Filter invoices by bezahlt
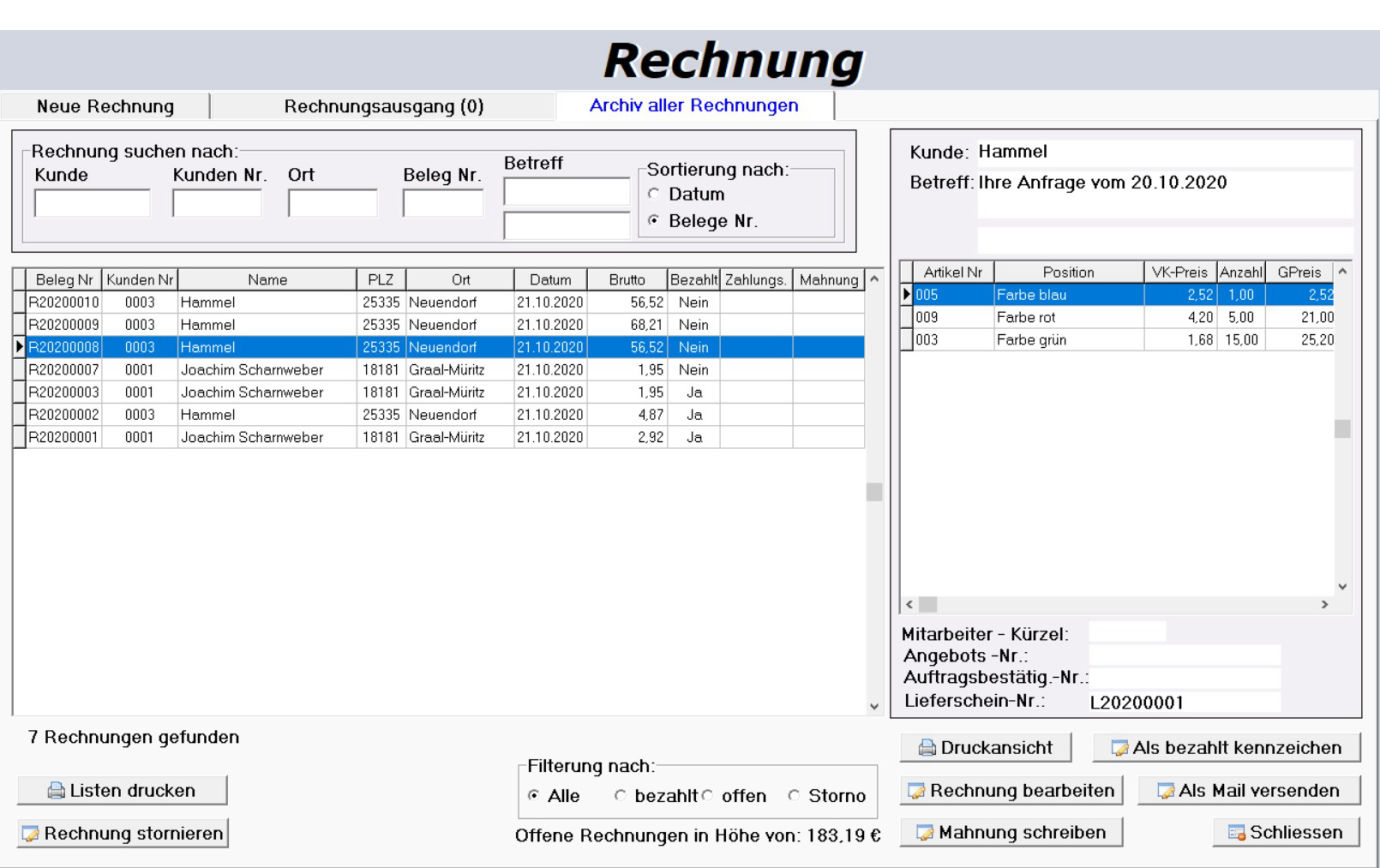 621,797
